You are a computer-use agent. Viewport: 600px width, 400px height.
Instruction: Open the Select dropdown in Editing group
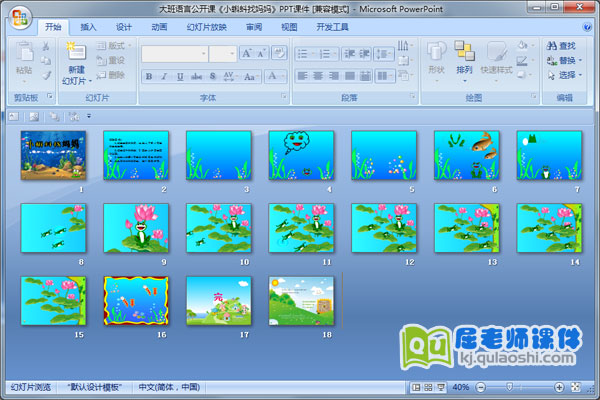pyautogui.click(x=567, y=75)
